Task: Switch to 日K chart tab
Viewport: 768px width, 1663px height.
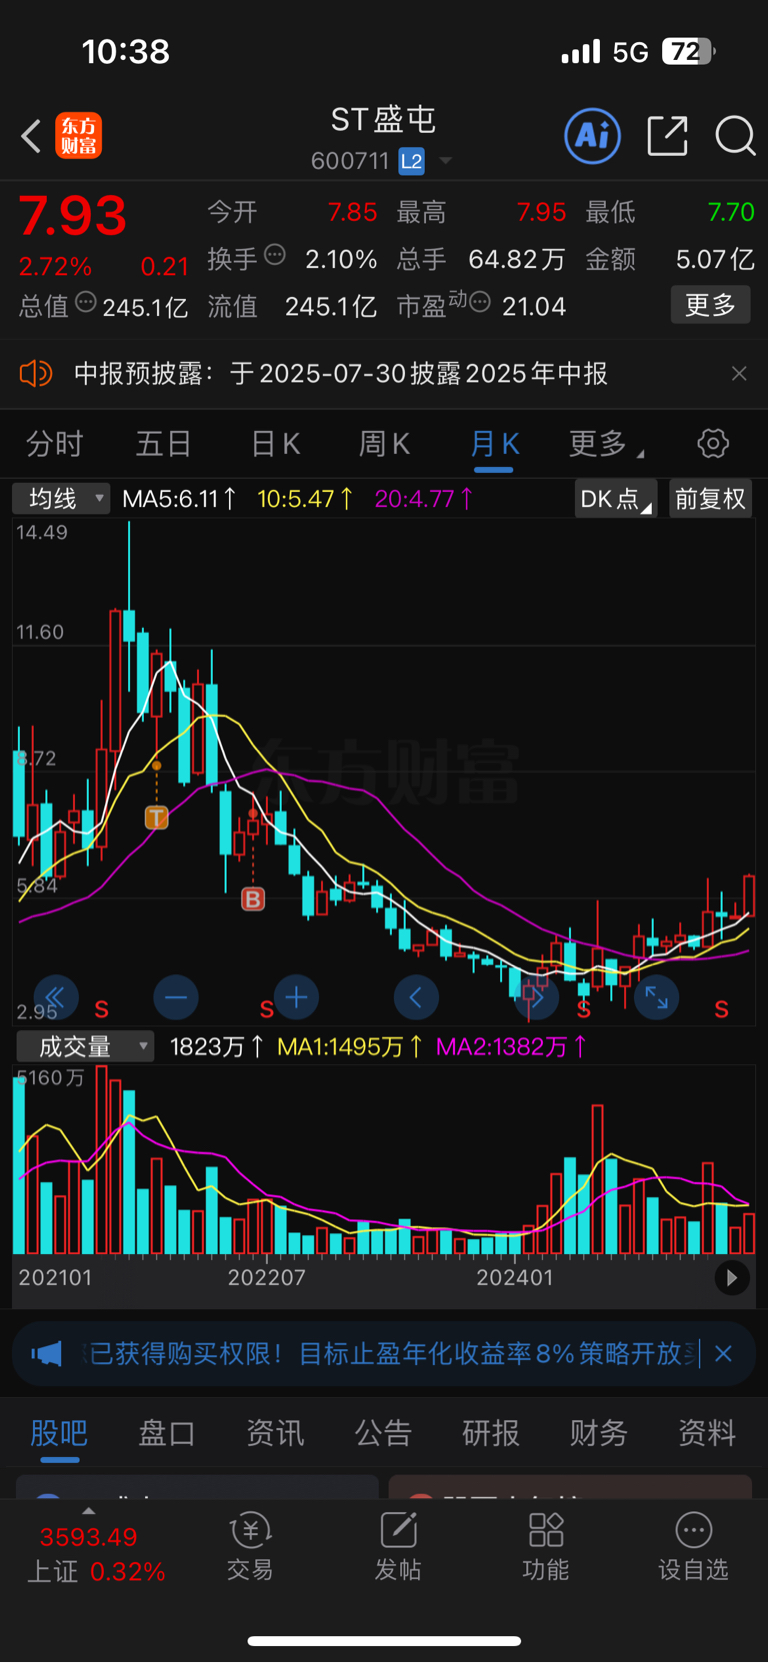Action: [x=275, y=444]
